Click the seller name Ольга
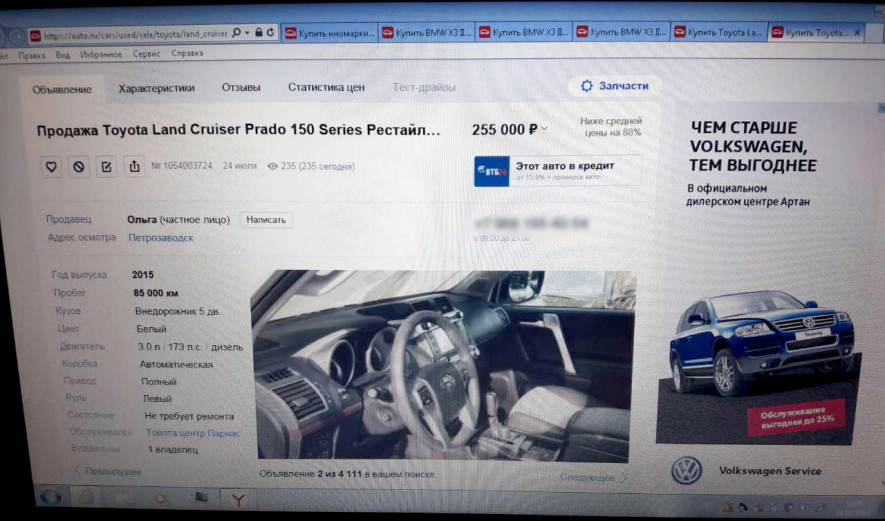Viewport: 885px width, 521px height. [142, 220]
